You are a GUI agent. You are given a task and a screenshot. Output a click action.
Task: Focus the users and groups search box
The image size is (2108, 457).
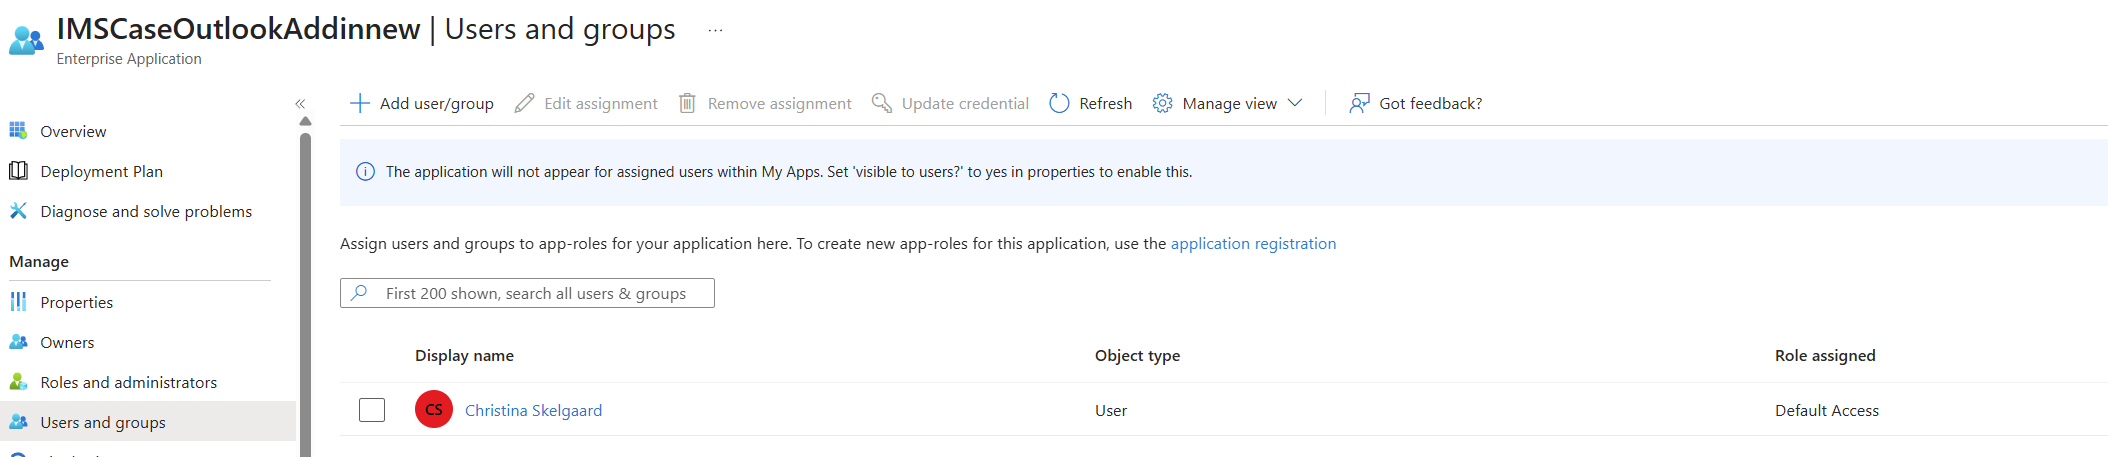pos(527,293)
